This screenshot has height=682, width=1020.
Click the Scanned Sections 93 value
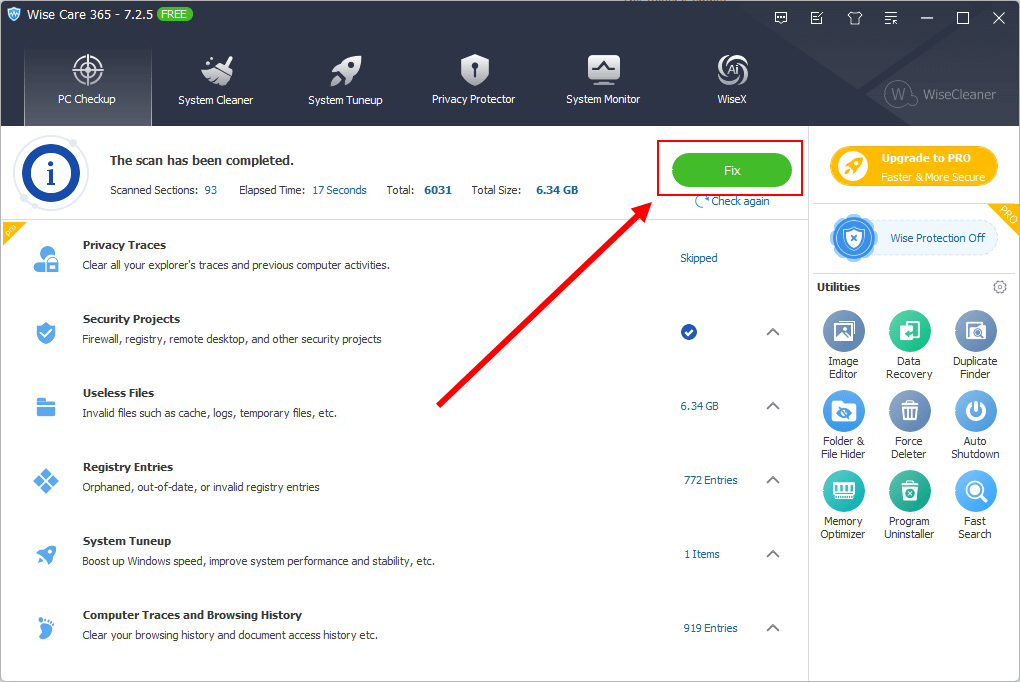[211, 190]
